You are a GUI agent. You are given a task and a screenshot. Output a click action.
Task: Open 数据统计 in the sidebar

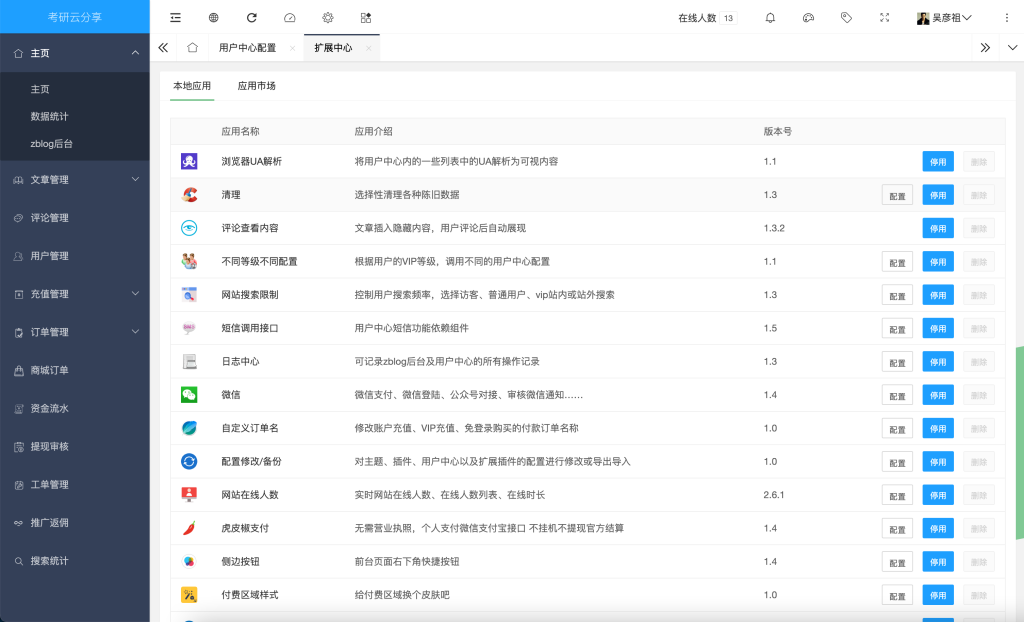pyautogui.click(x=49, y=116)
